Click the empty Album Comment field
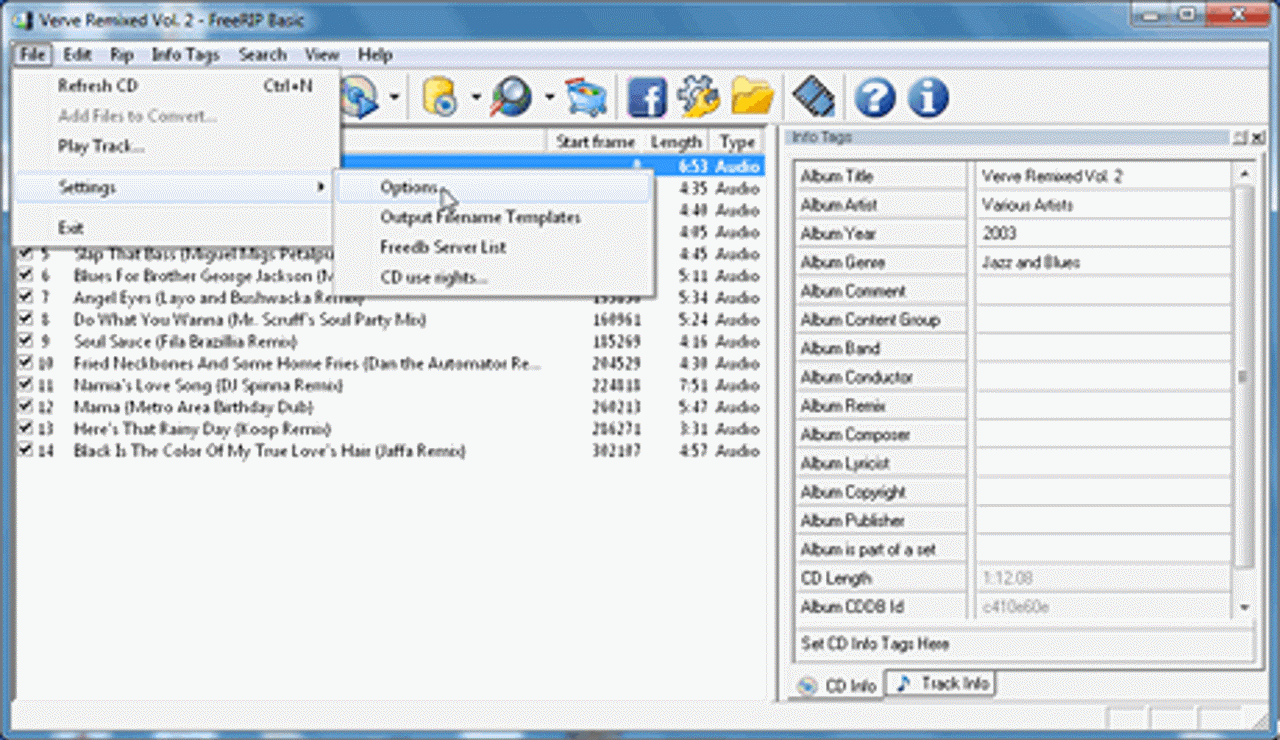 [1103, 292]
